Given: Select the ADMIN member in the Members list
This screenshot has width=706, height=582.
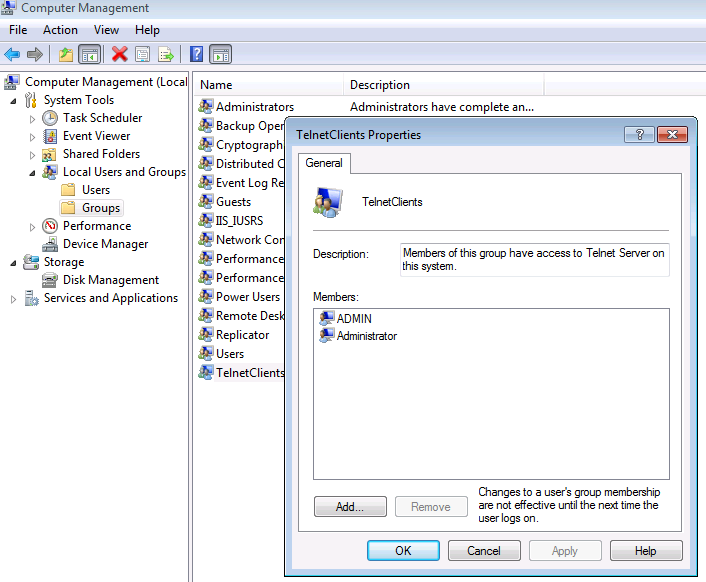Looking at the screenshot, I should 354,318.
